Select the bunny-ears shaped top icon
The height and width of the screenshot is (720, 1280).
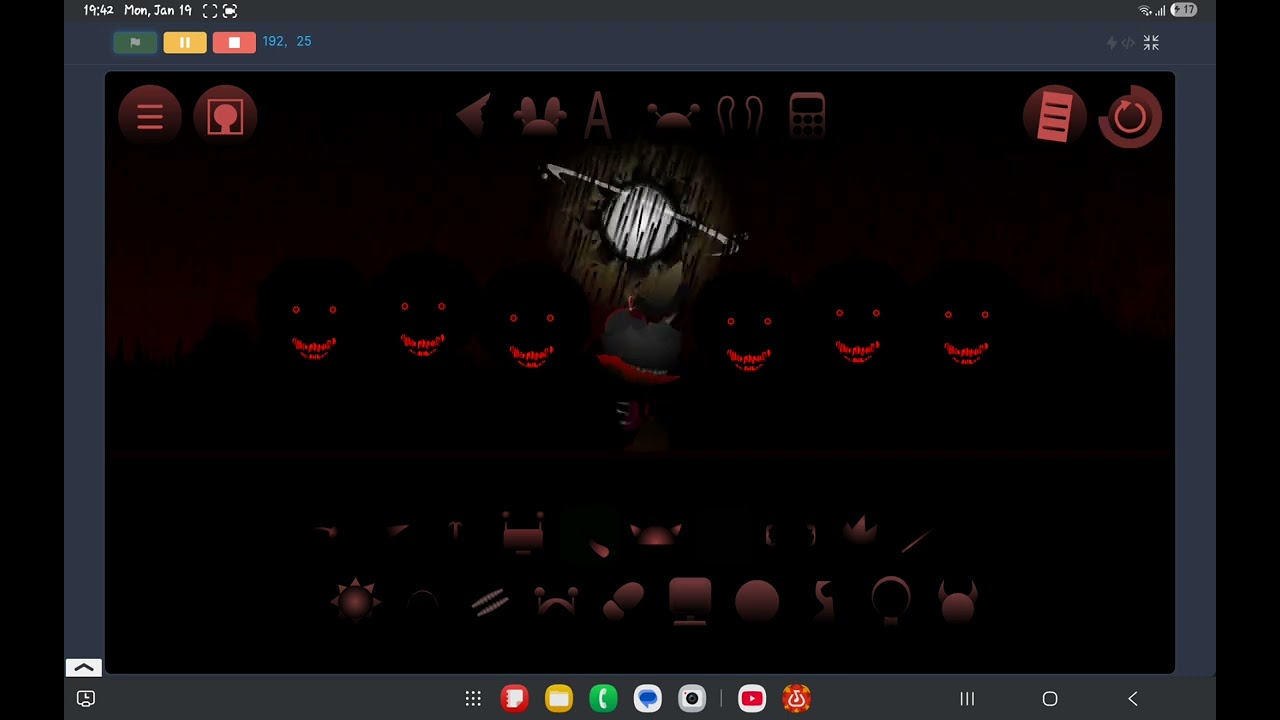pos(539,114)
